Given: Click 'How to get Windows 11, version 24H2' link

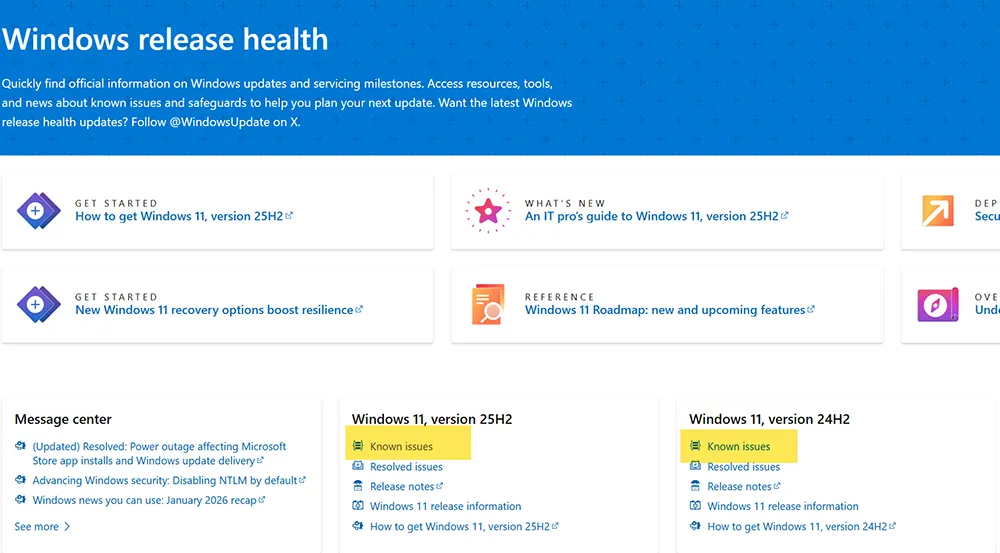Looking at the screenshot, I should [x=801, y=527].
